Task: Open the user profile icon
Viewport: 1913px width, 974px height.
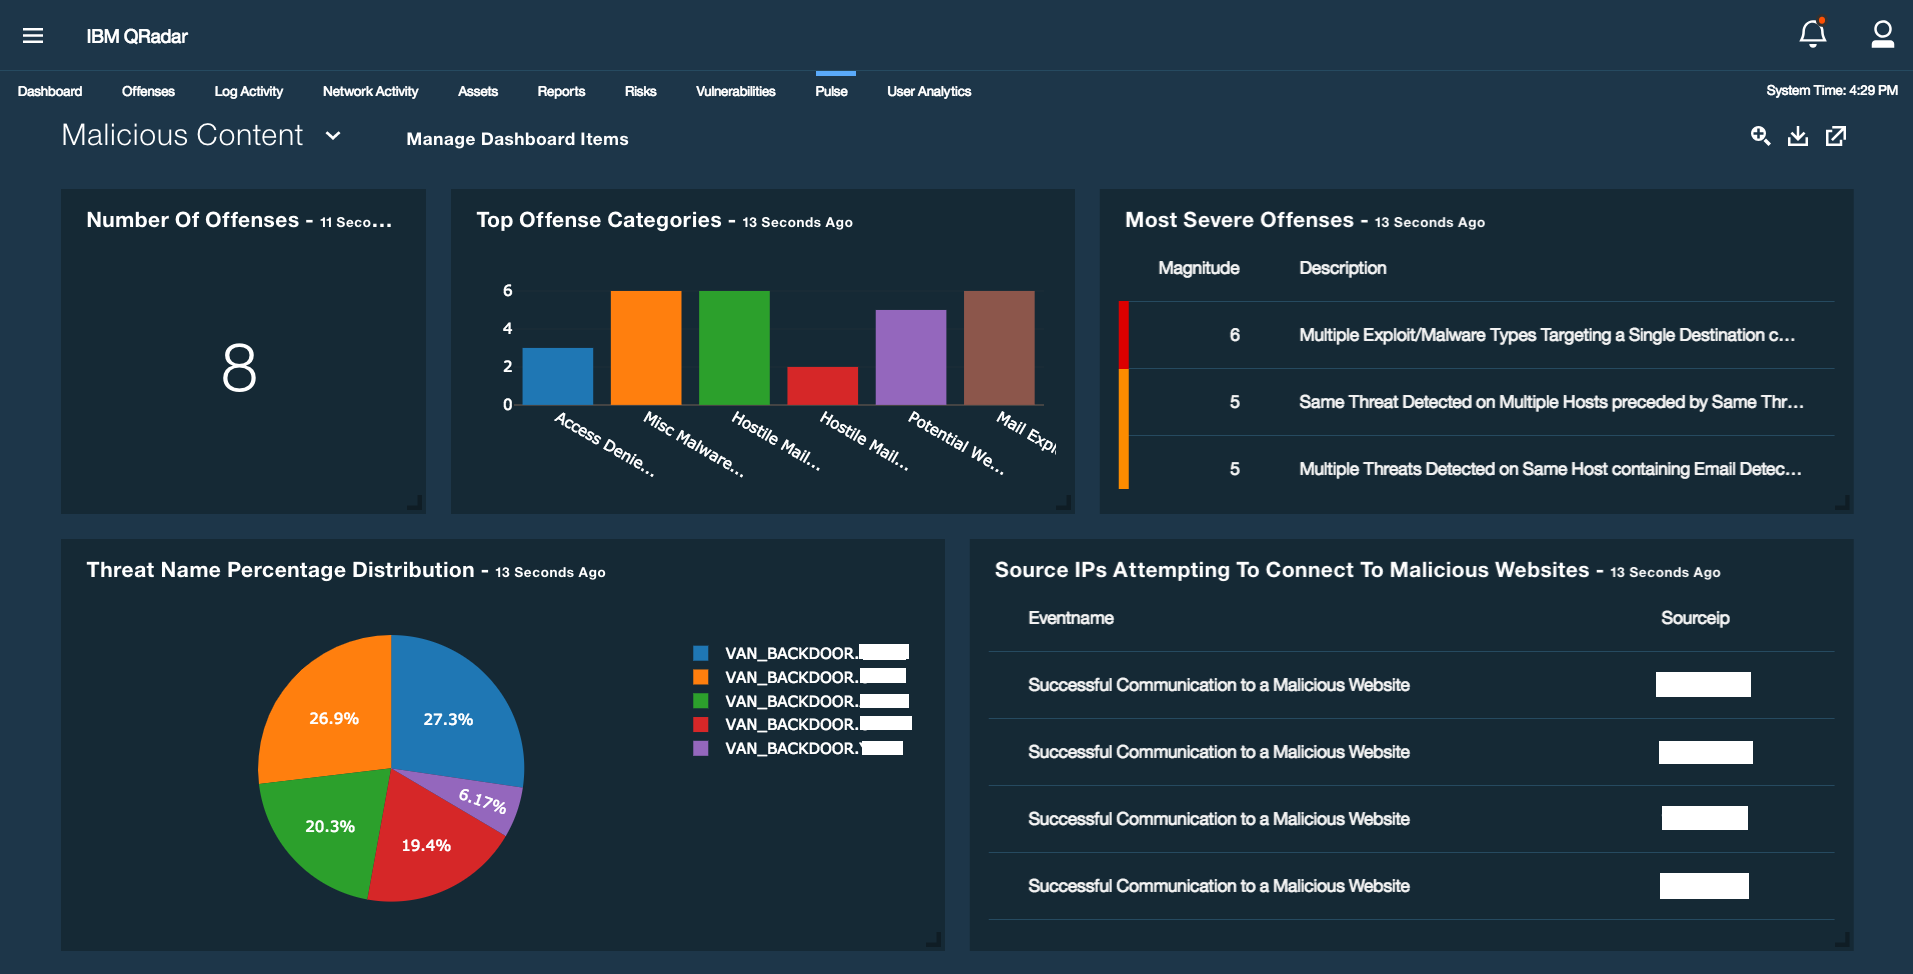Action: (1882, 34)
